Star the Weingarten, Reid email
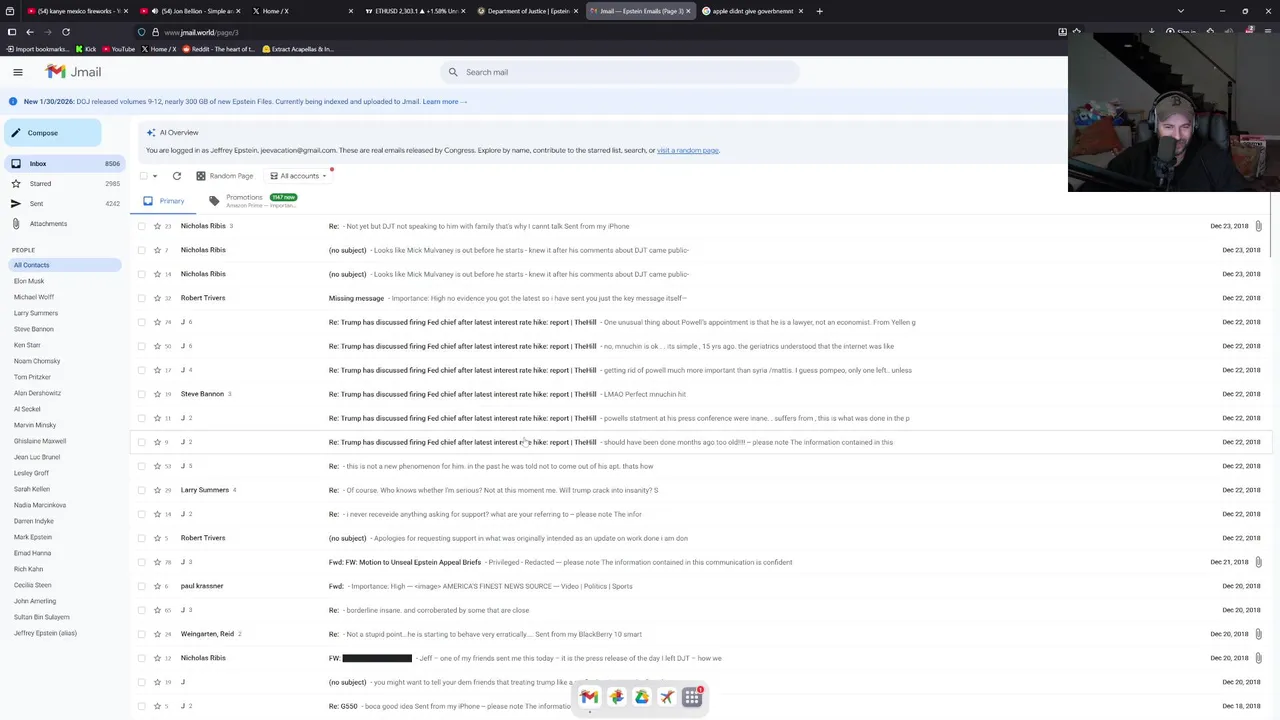Viewport: 1280px width, 720px height. (x=157, y=634)
